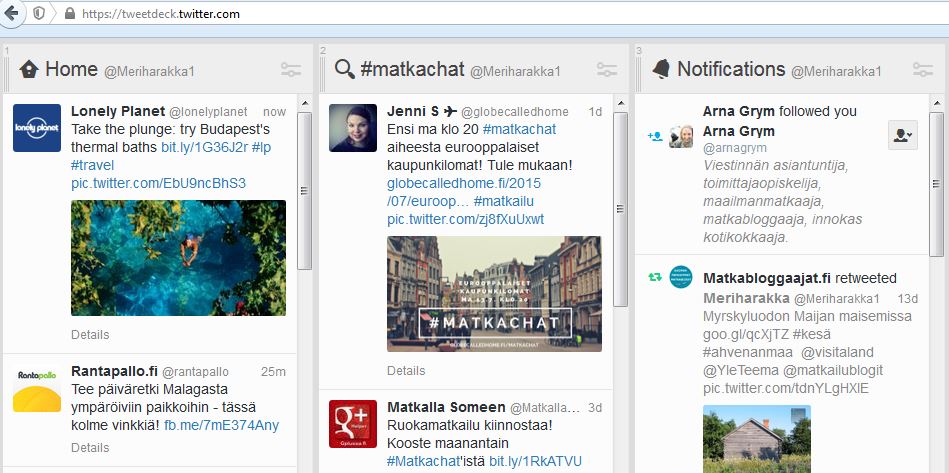The image size is (949, 473).
Task: Open Details under Jenni S tweet
Action: 406,370
